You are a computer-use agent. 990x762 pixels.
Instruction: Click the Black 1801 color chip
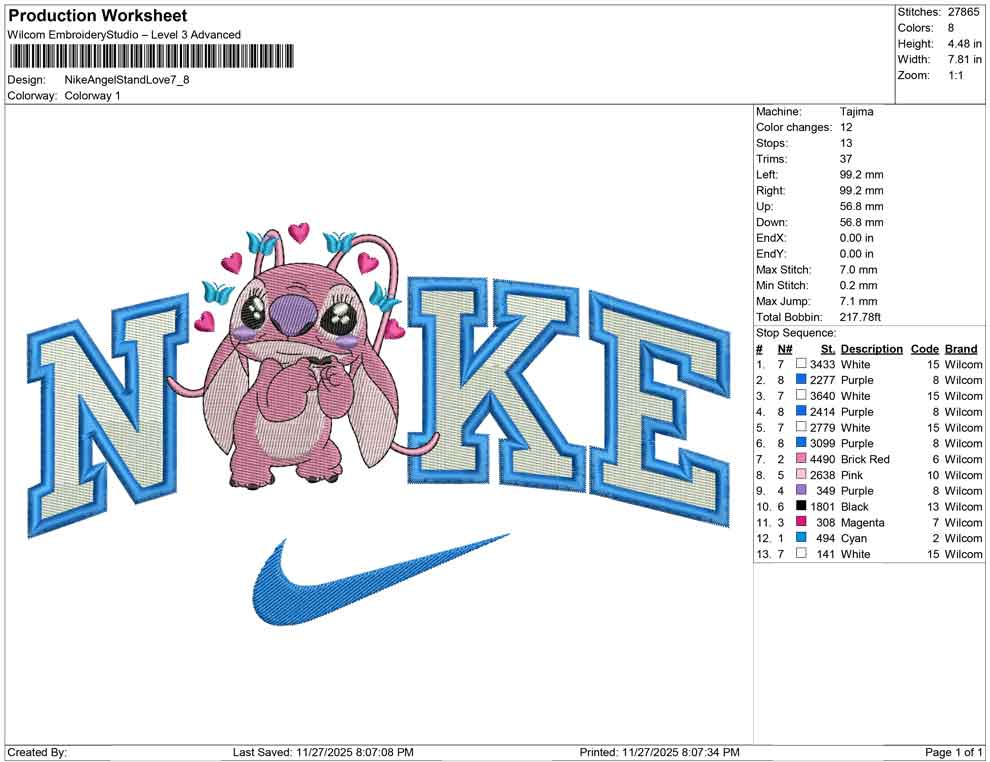coord(800,506)
